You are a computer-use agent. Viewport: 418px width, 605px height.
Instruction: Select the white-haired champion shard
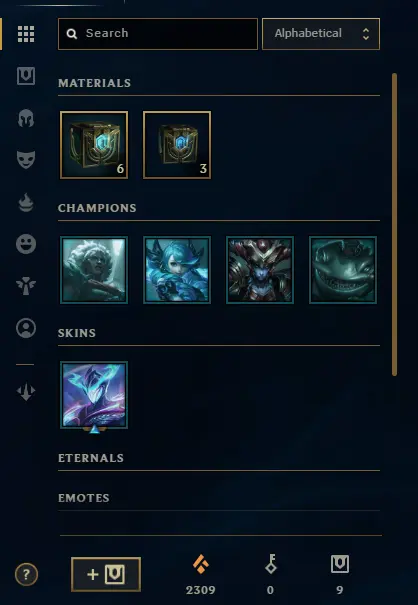tap(94, 270)
